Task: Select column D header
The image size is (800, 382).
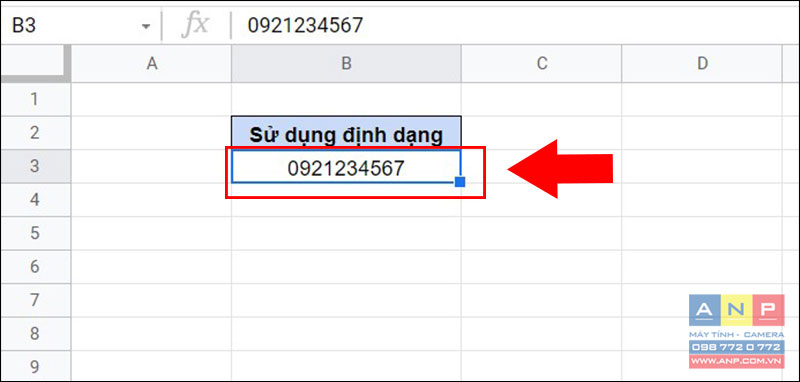Action: [x=702, y=63]
